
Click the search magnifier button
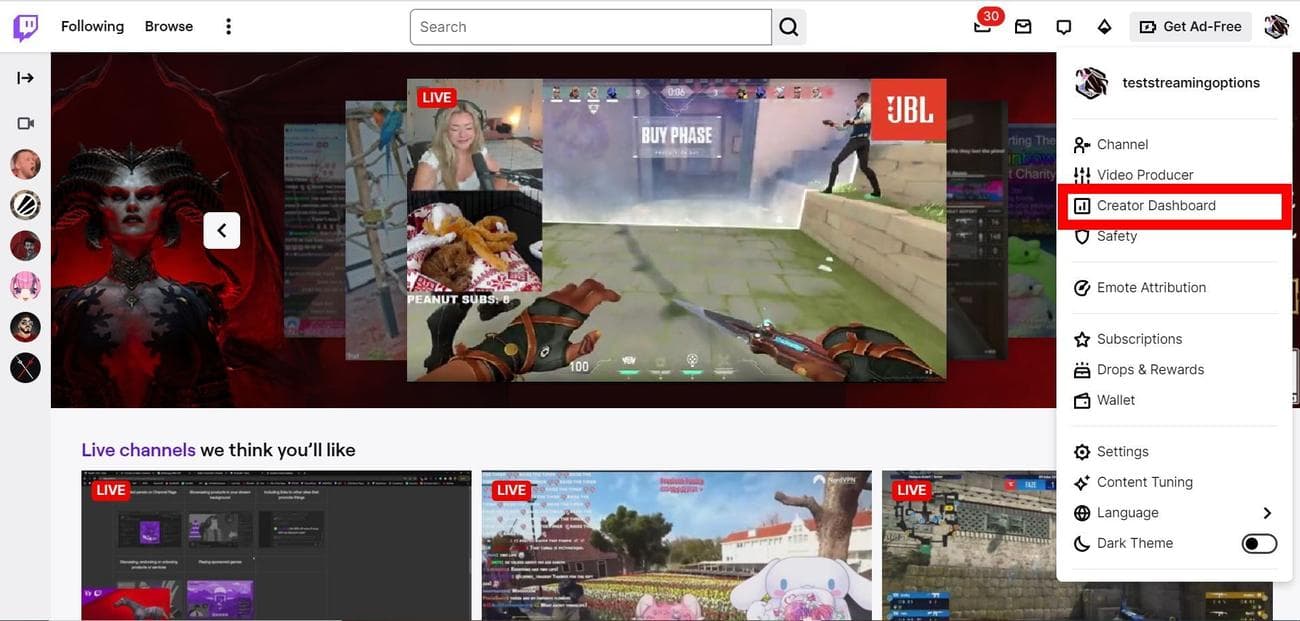pyautogui.click(x=789, y=27)
